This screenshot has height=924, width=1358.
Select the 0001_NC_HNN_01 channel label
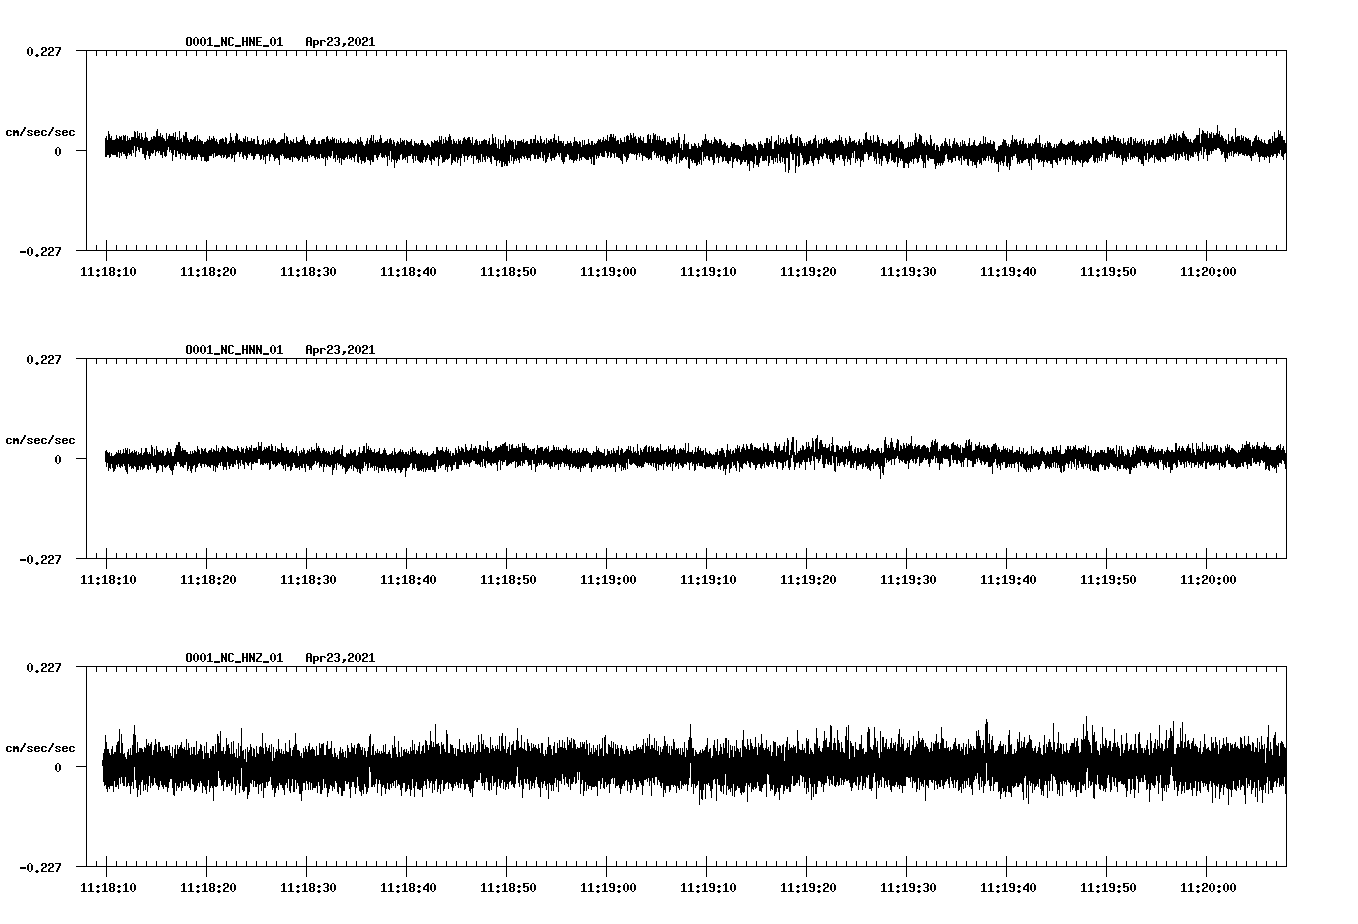click(x=232, y=349)
